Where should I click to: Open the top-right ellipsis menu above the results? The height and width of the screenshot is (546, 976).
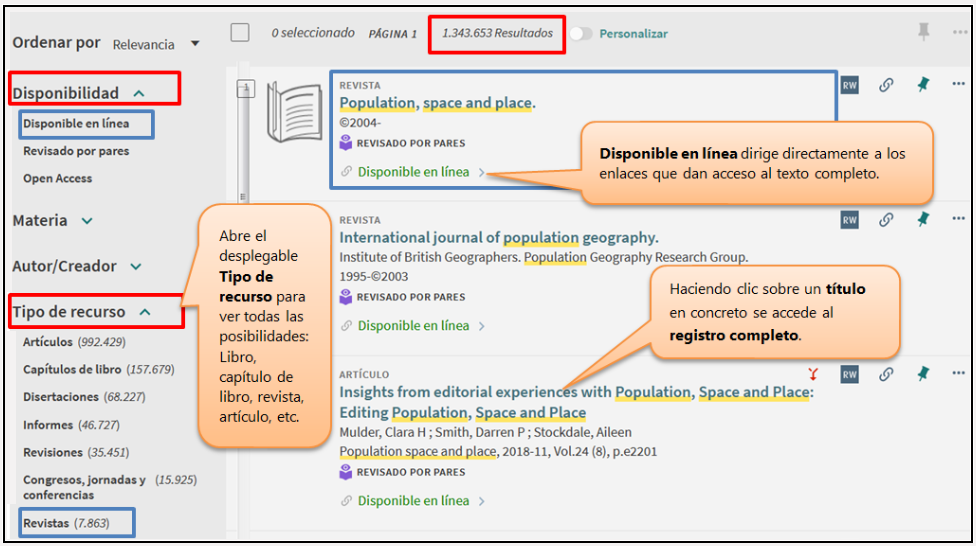pos(959,33)
